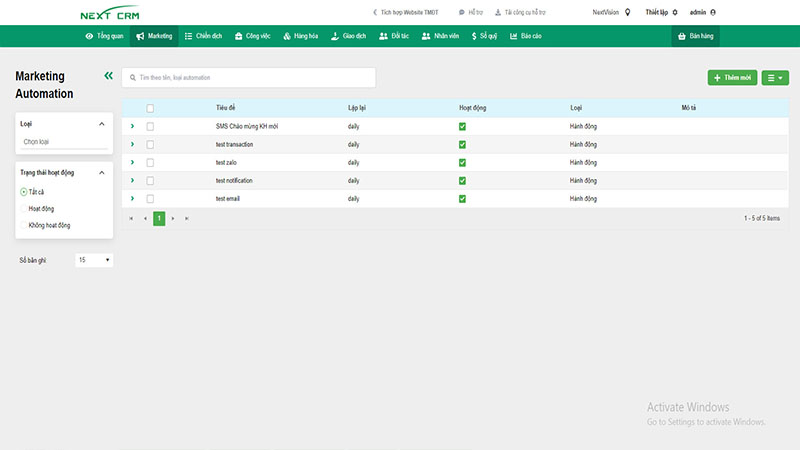Image resolution: width=800 pixels, height=450 pixels.
Task: Toggle the select-all header checkbox
Action: (x=150, y=108)
